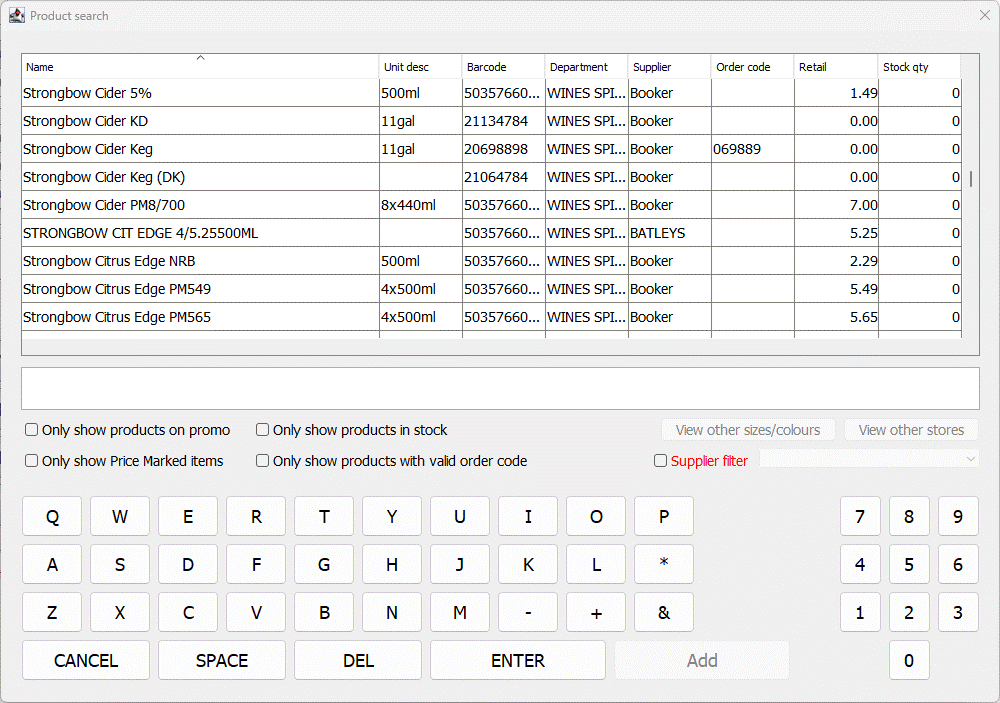Open the Supplier filter dropdown
Screen dimensions: 1000x703
[x=869, y=459]
